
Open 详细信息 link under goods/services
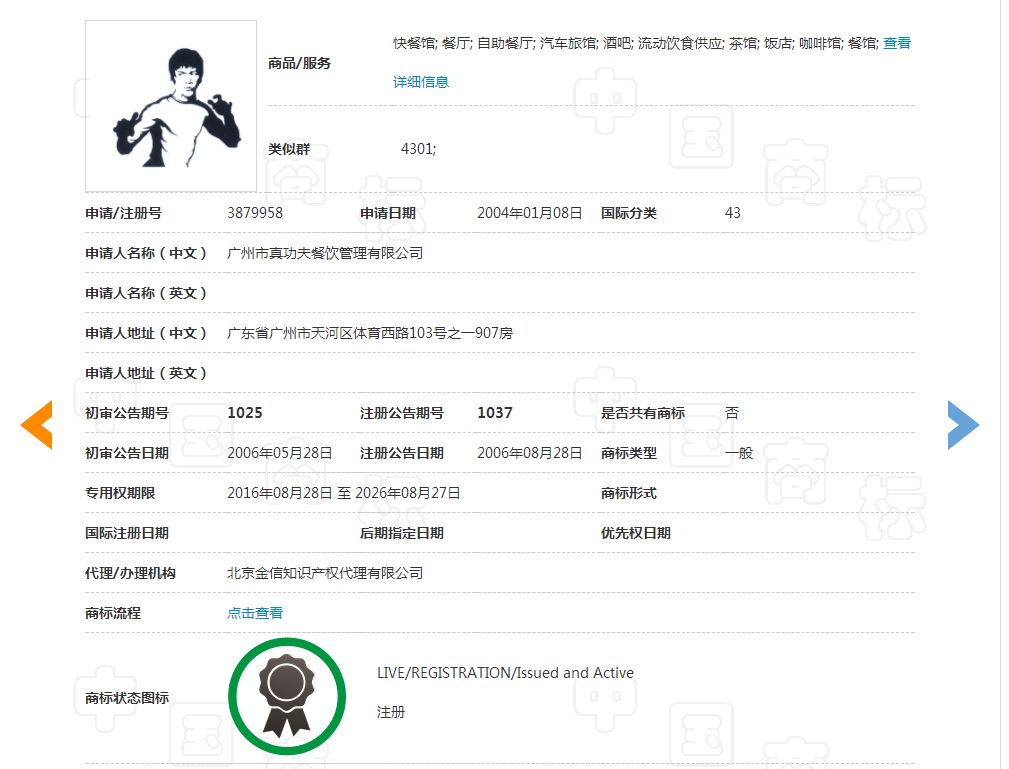[x=421, y=82]
